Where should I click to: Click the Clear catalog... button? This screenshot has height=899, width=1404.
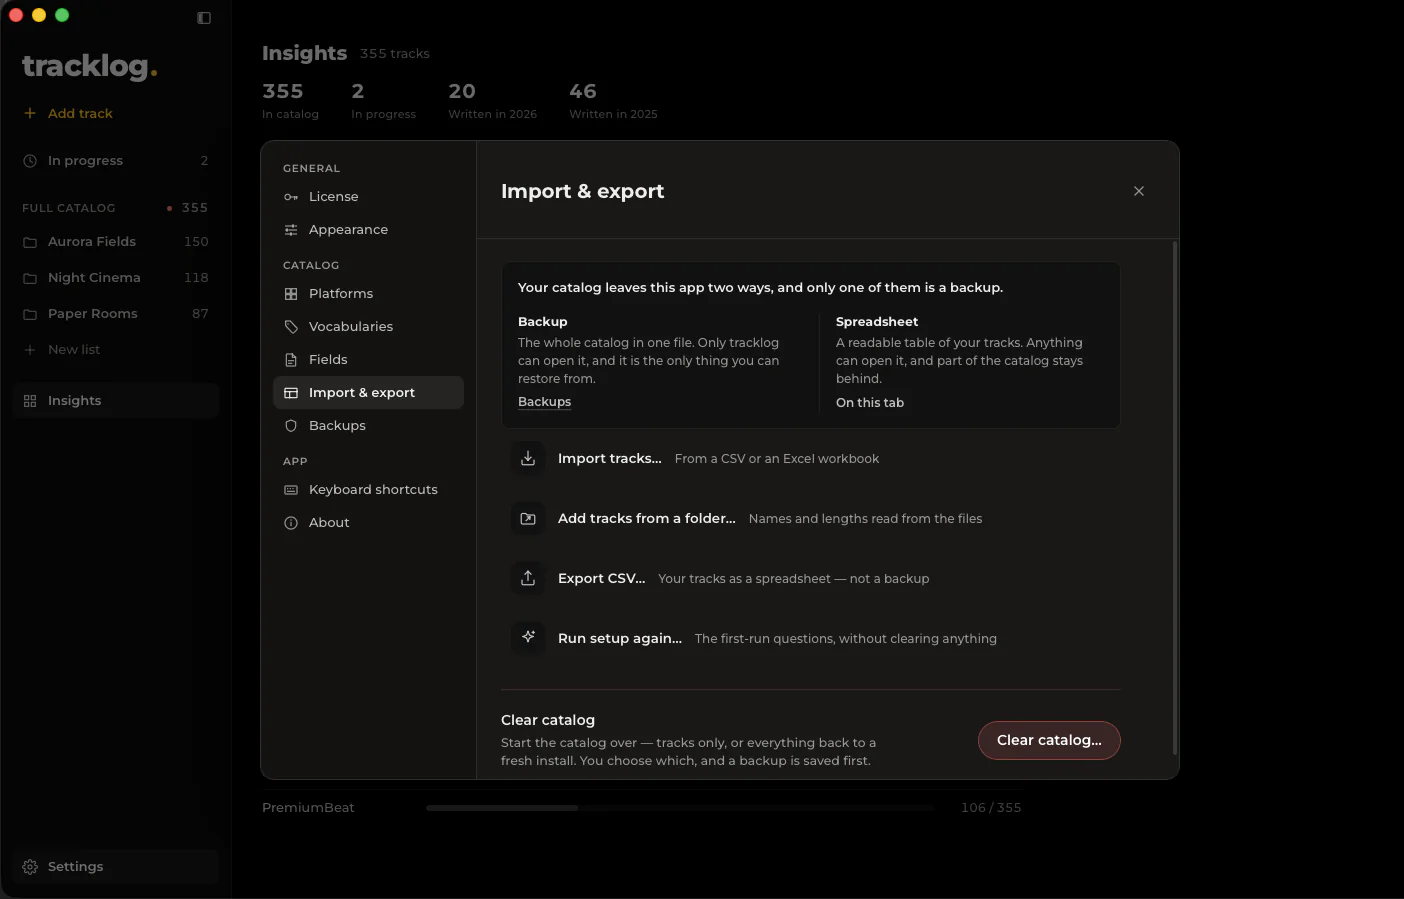1049,741
